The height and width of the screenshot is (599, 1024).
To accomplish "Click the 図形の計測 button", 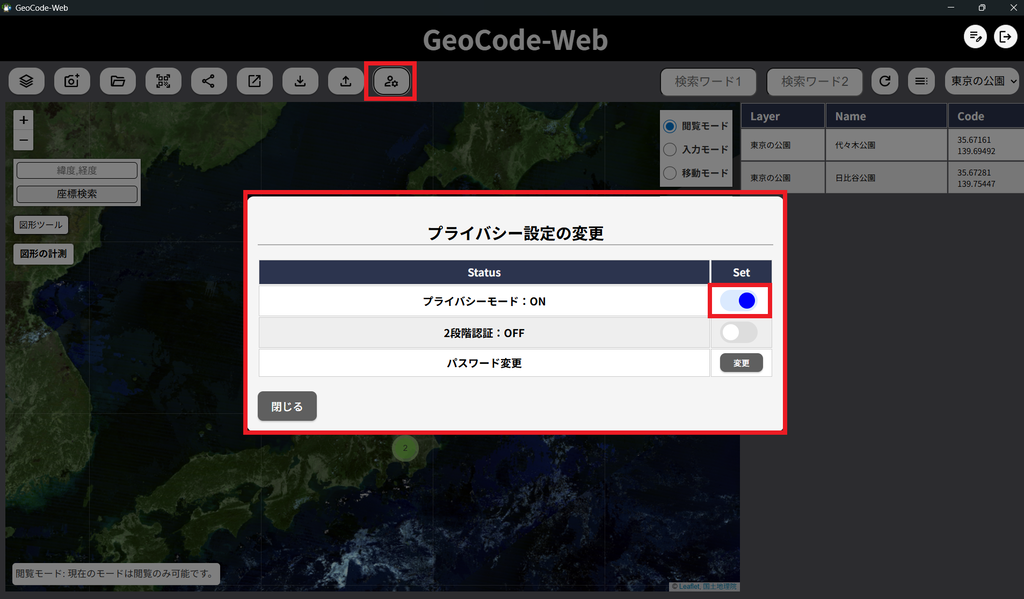I will 43,253.
